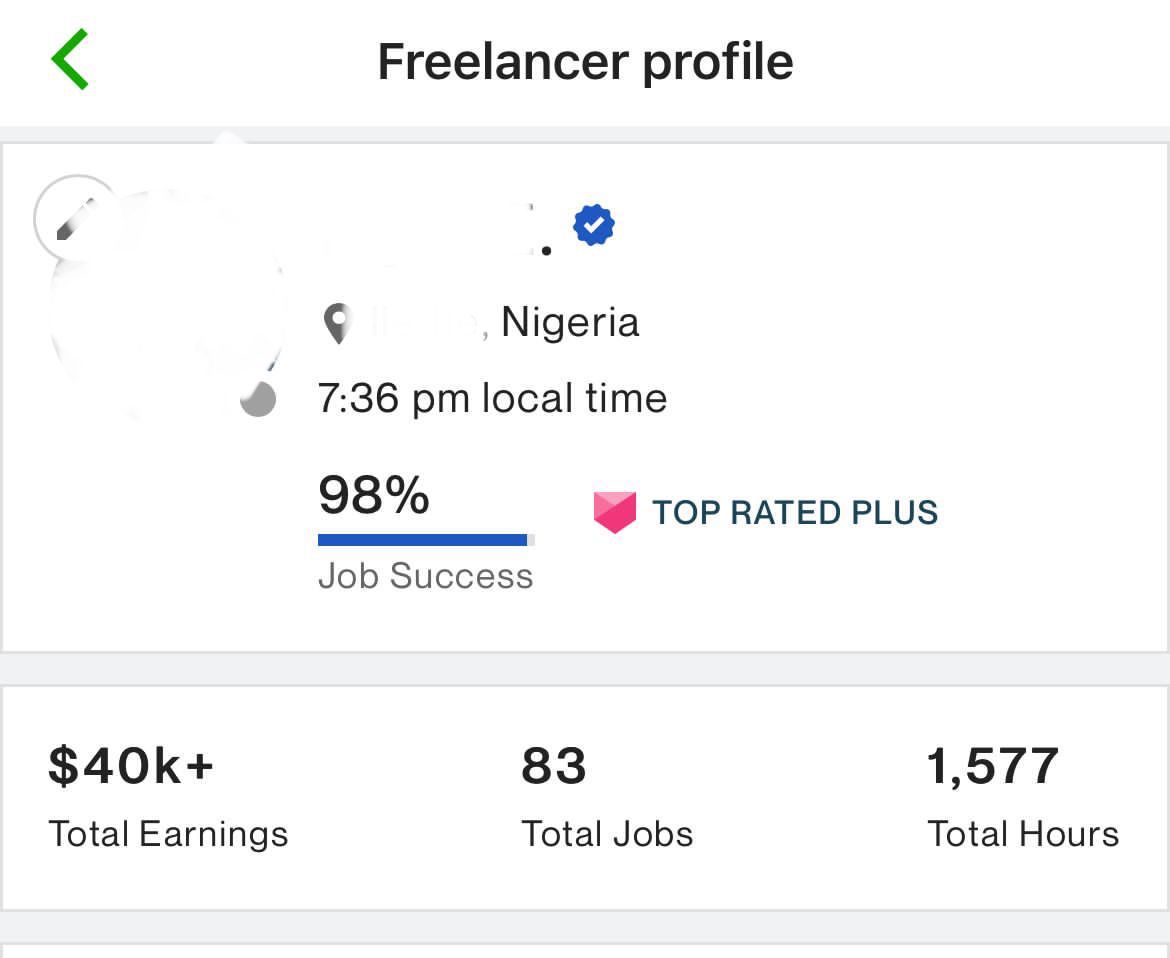Click the location pin icon
The height and width of the screenshot is (958, 1170).
click(x=338, y=324)
